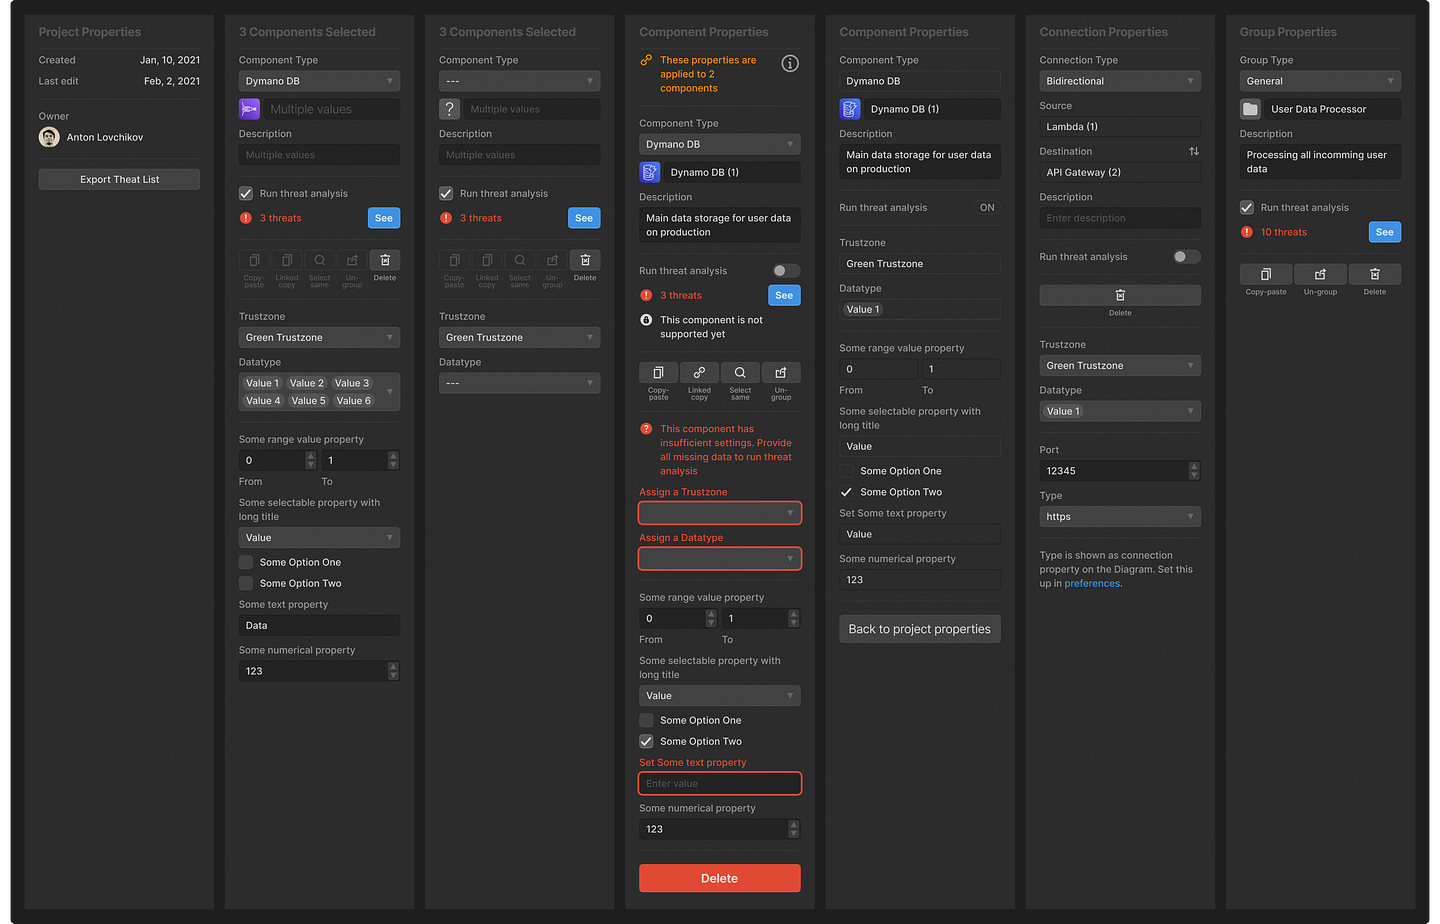This screenshot has height=924, width=1440.
Task: Click the orange link icon next to 'These properties are applied'
Action: [646, 60]
